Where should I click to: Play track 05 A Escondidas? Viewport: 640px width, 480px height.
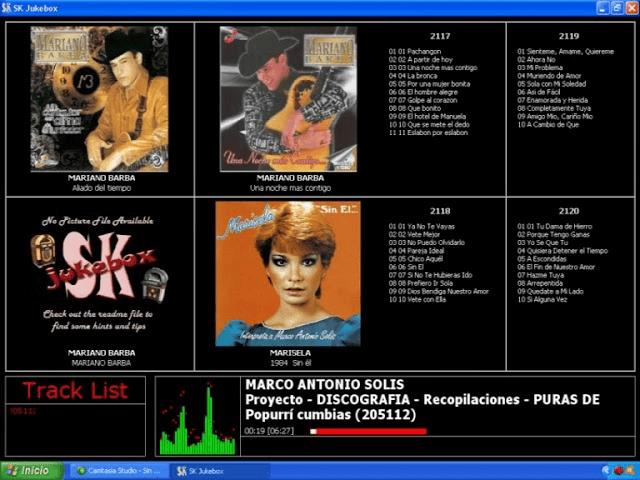542,259
